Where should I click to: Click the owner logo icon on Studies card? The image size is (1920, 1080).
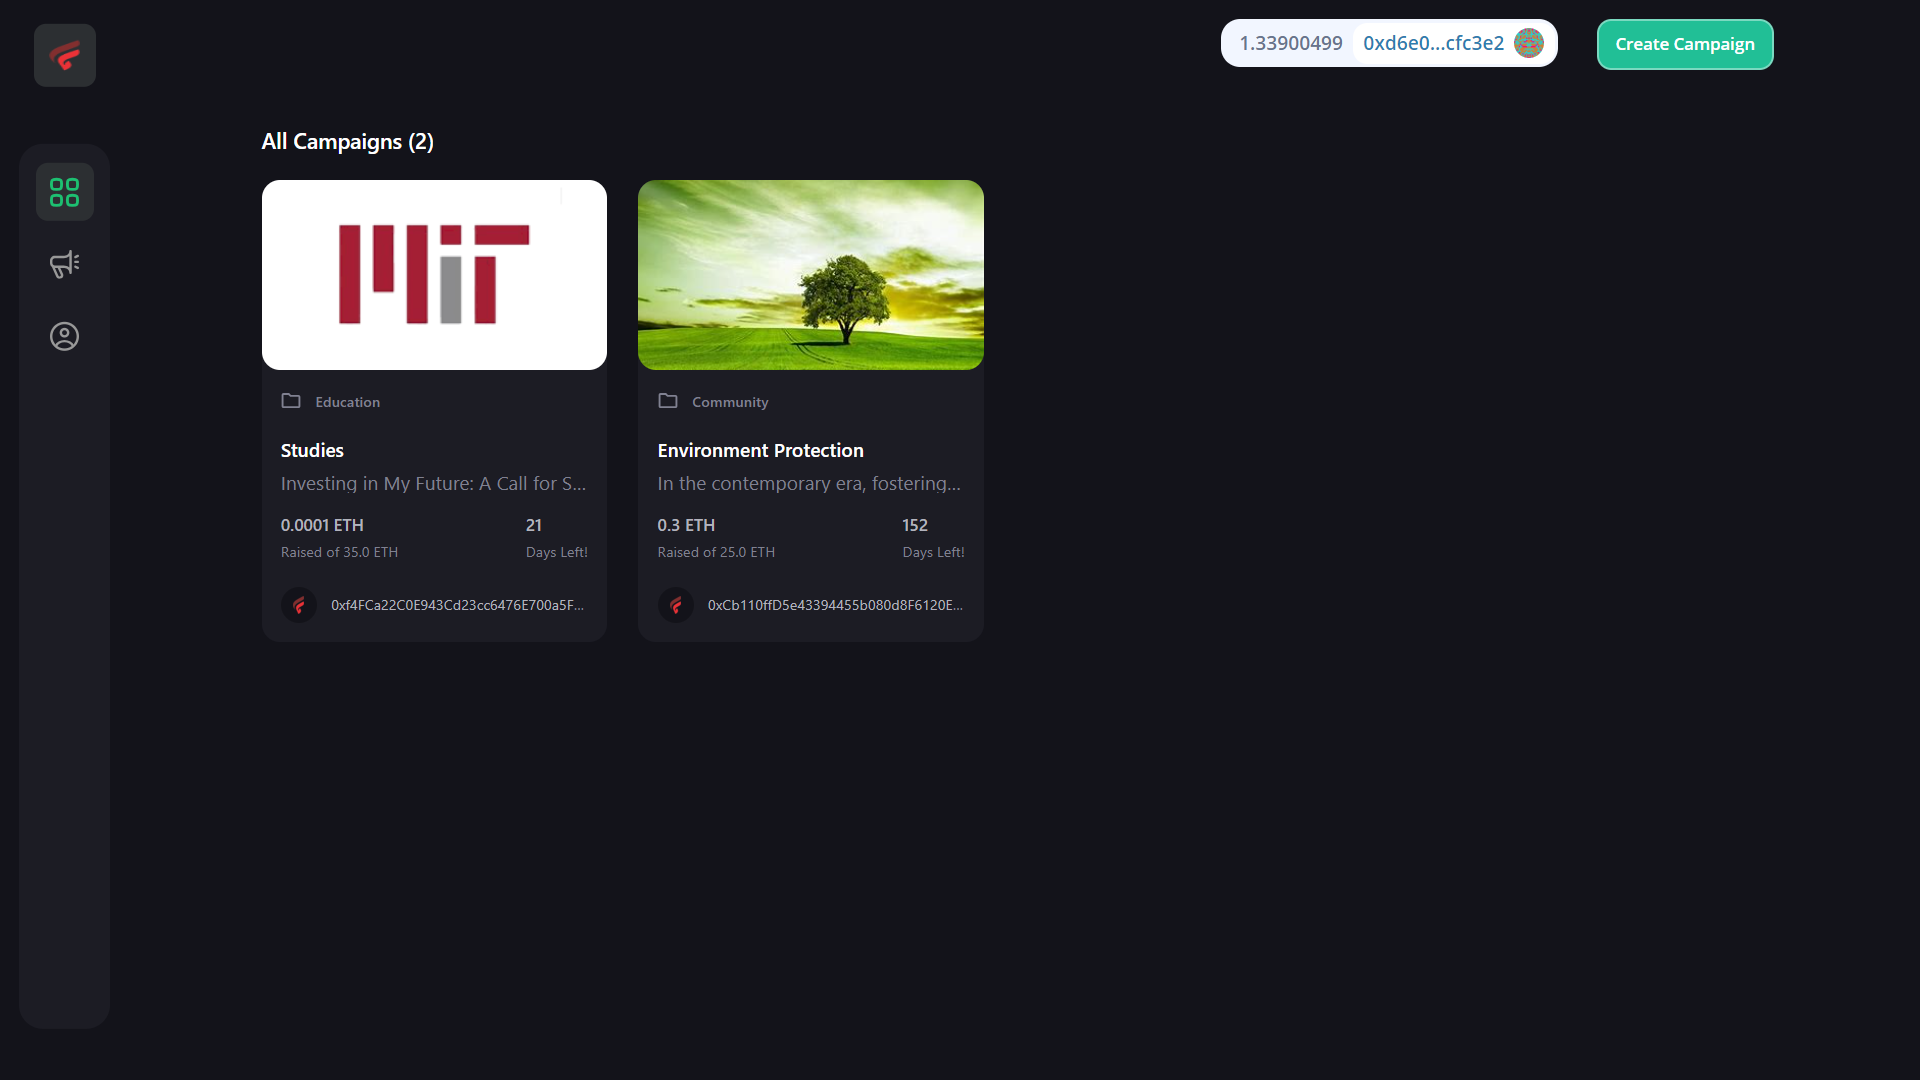pyautogui.click(x=299, y=605)
